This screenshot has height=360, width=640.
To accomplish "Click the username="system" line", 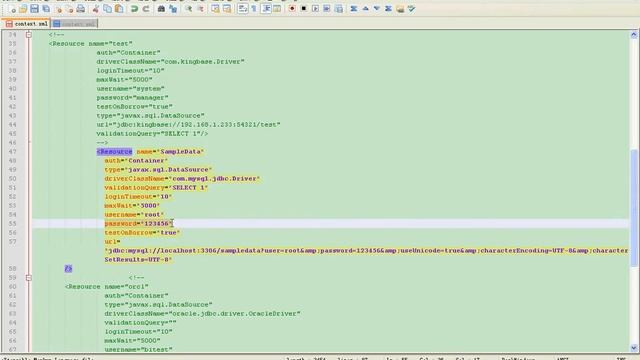I will [x=130, y=89].
